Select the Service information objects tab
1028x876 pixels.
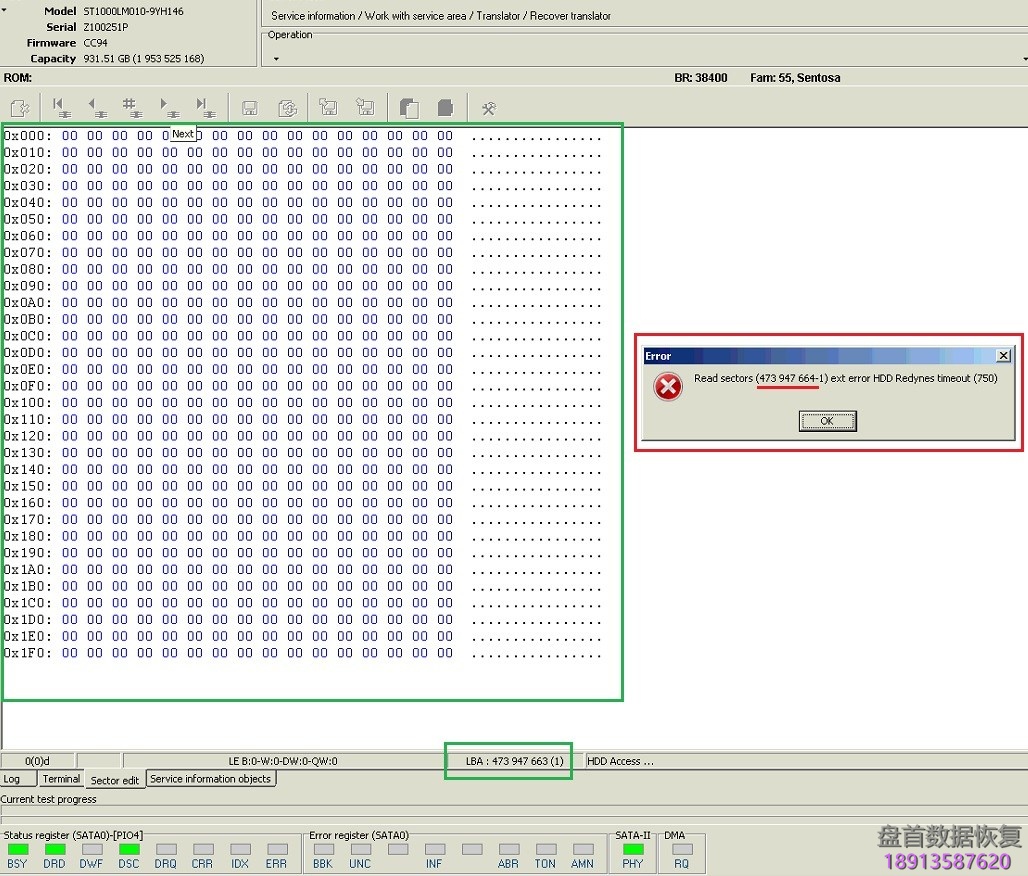(x=210, y=779)
